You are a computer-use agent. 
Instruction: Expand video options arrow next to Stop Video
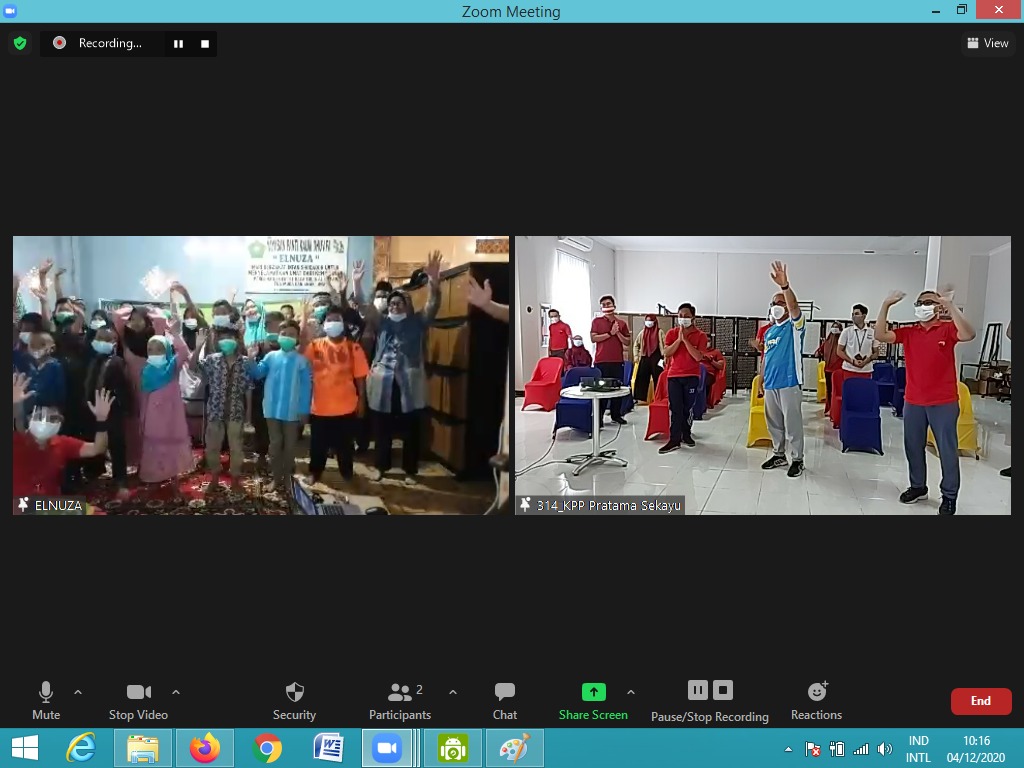pyautogui.click(x=176, y=692)
